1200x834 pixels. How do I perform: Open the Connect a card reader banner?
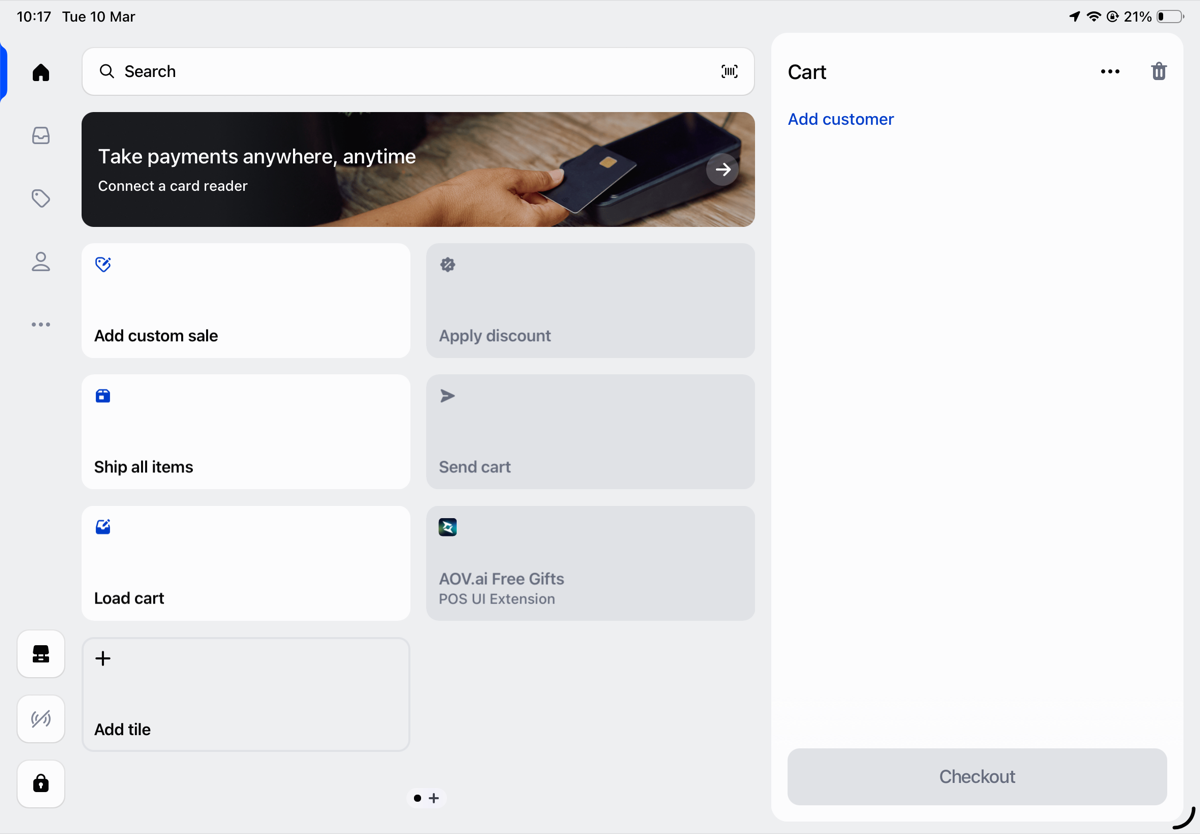tap(418, 169)
